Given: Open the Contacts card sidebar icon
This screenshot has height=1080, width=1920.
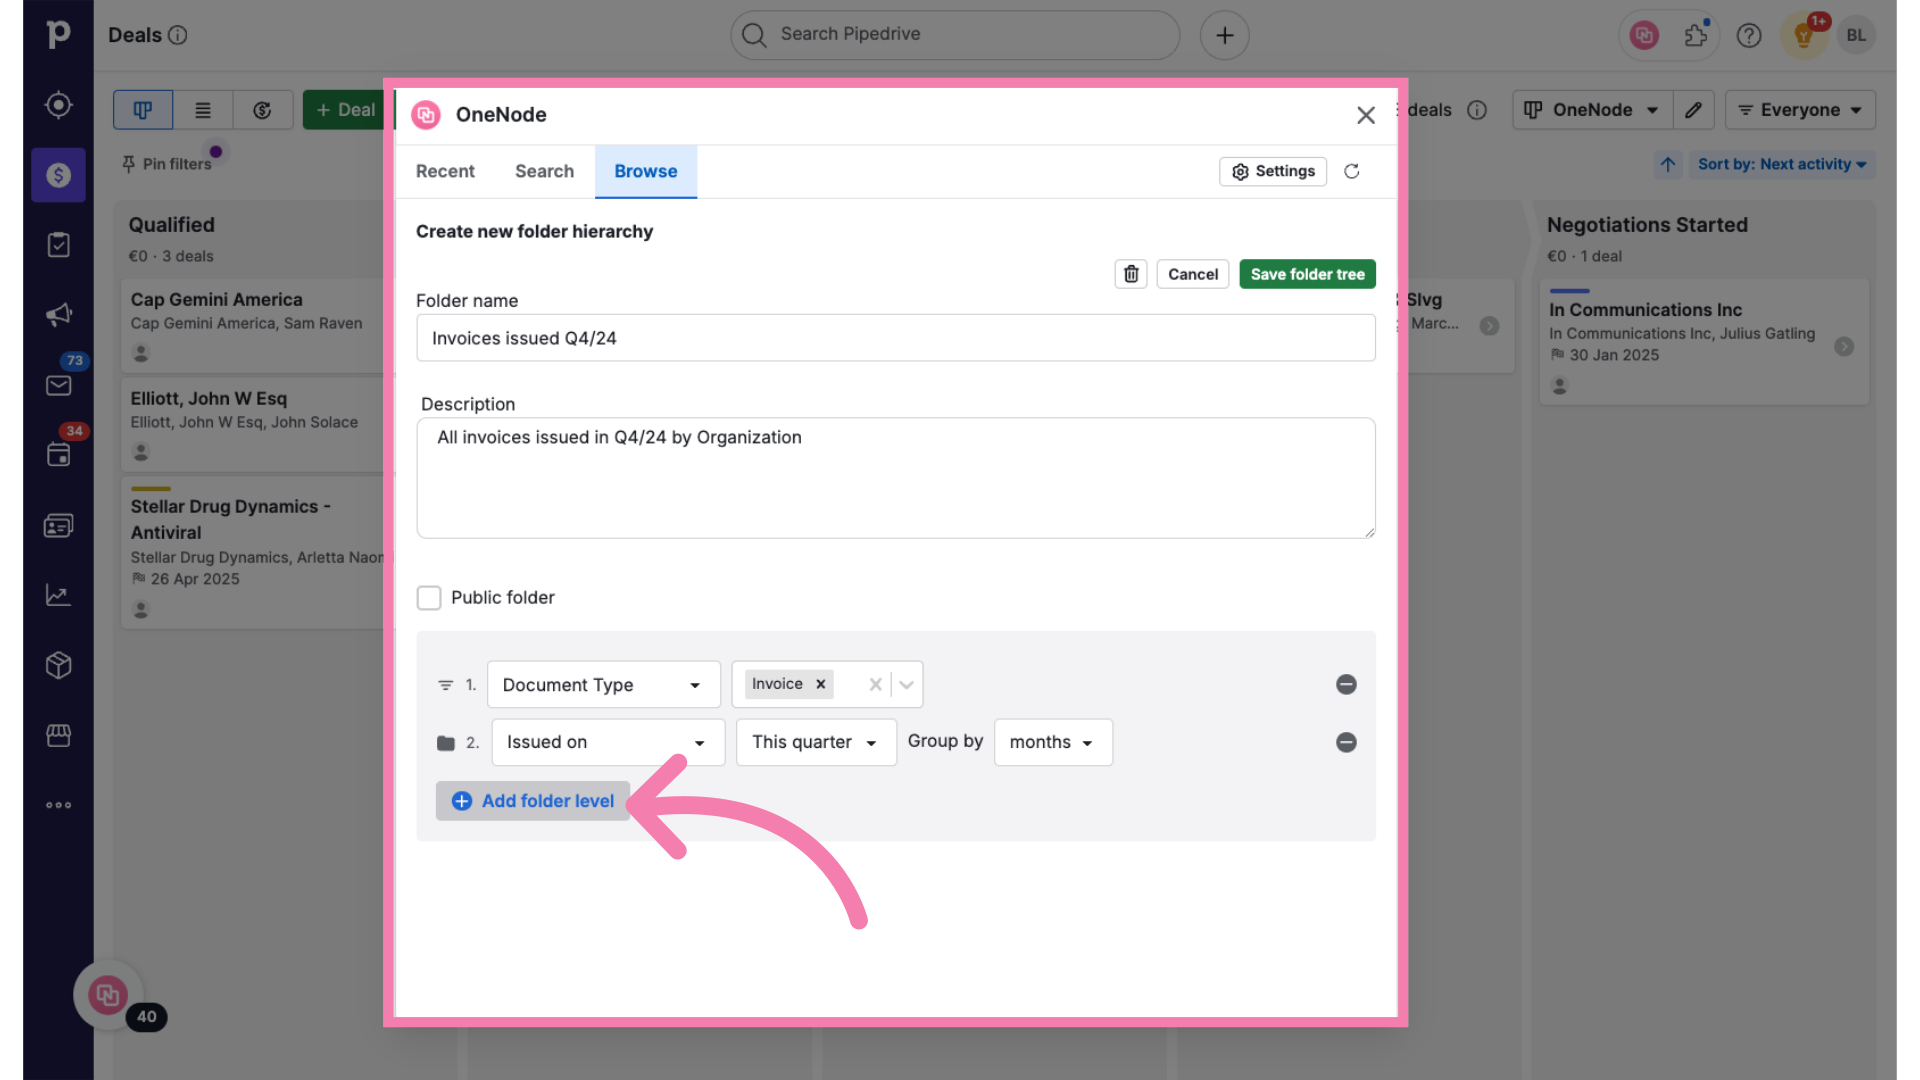Looking at the screenshot, I should coord(58,525).
